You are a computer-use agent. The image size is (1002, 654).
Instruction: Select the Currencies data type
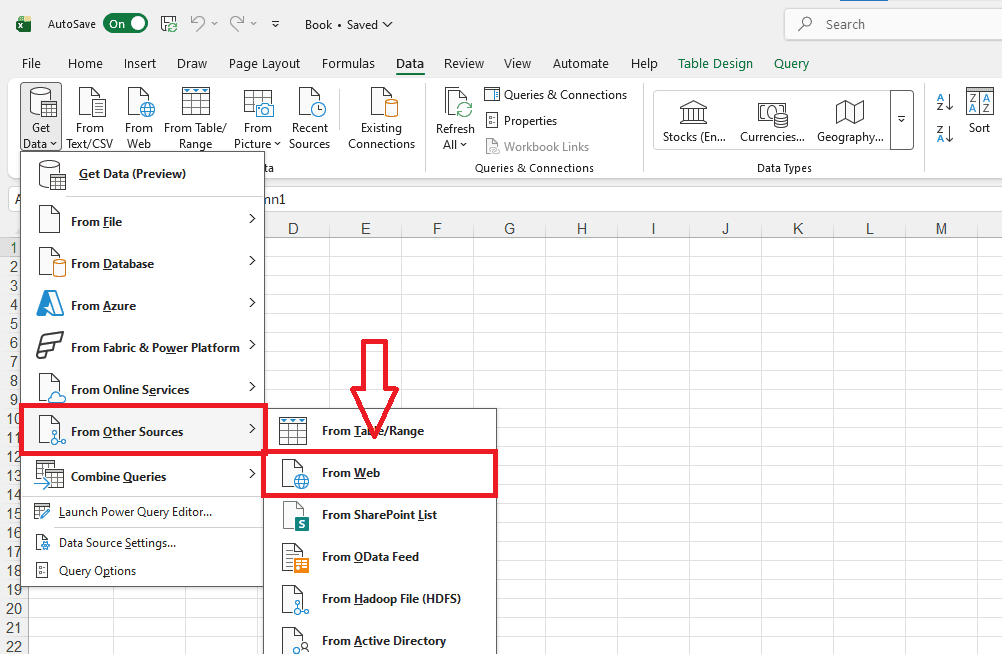(x=772, y=120)
